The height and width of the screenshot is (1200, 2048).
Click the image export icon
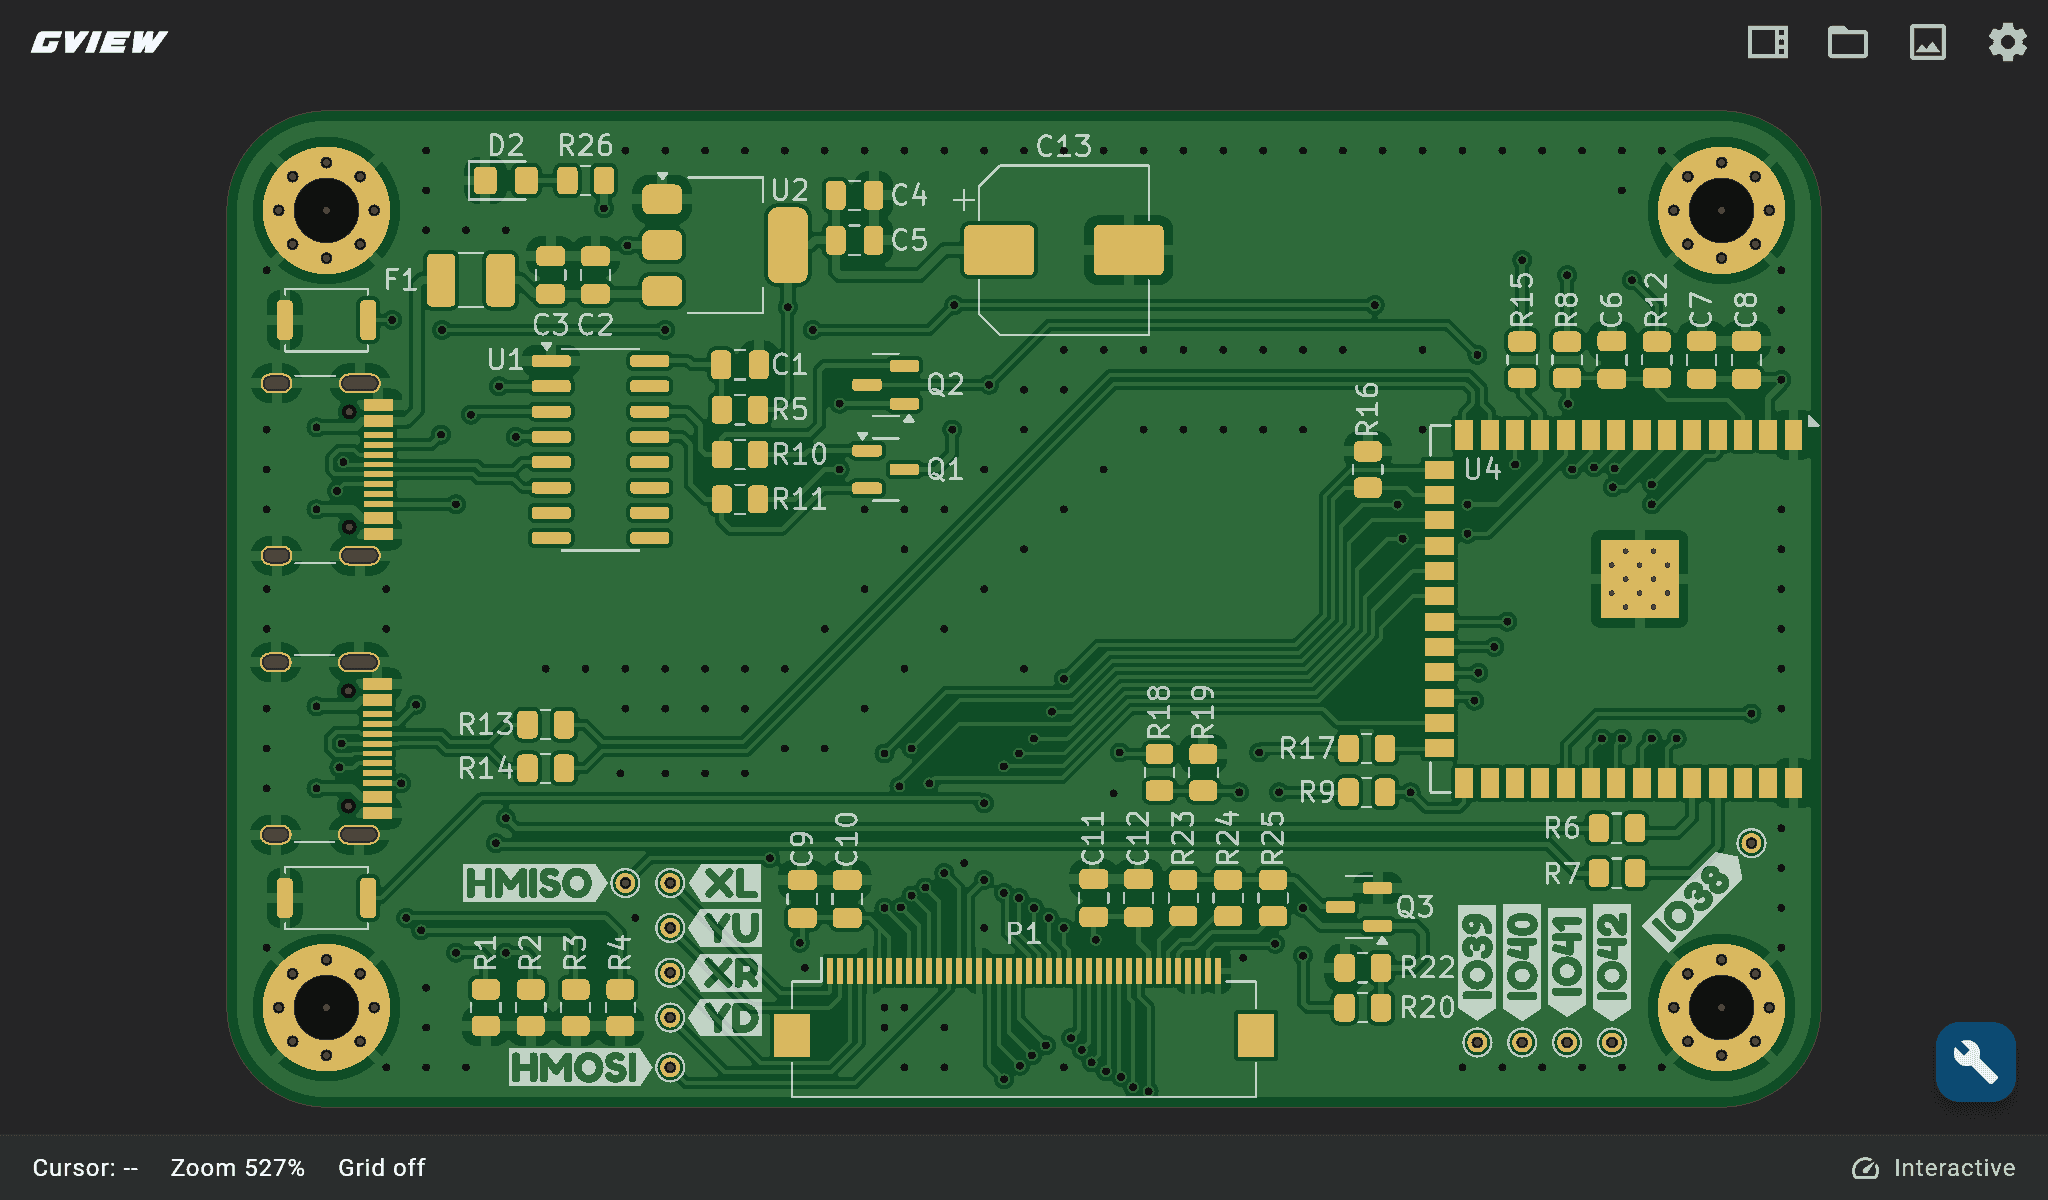click(x=1927, y=42)
